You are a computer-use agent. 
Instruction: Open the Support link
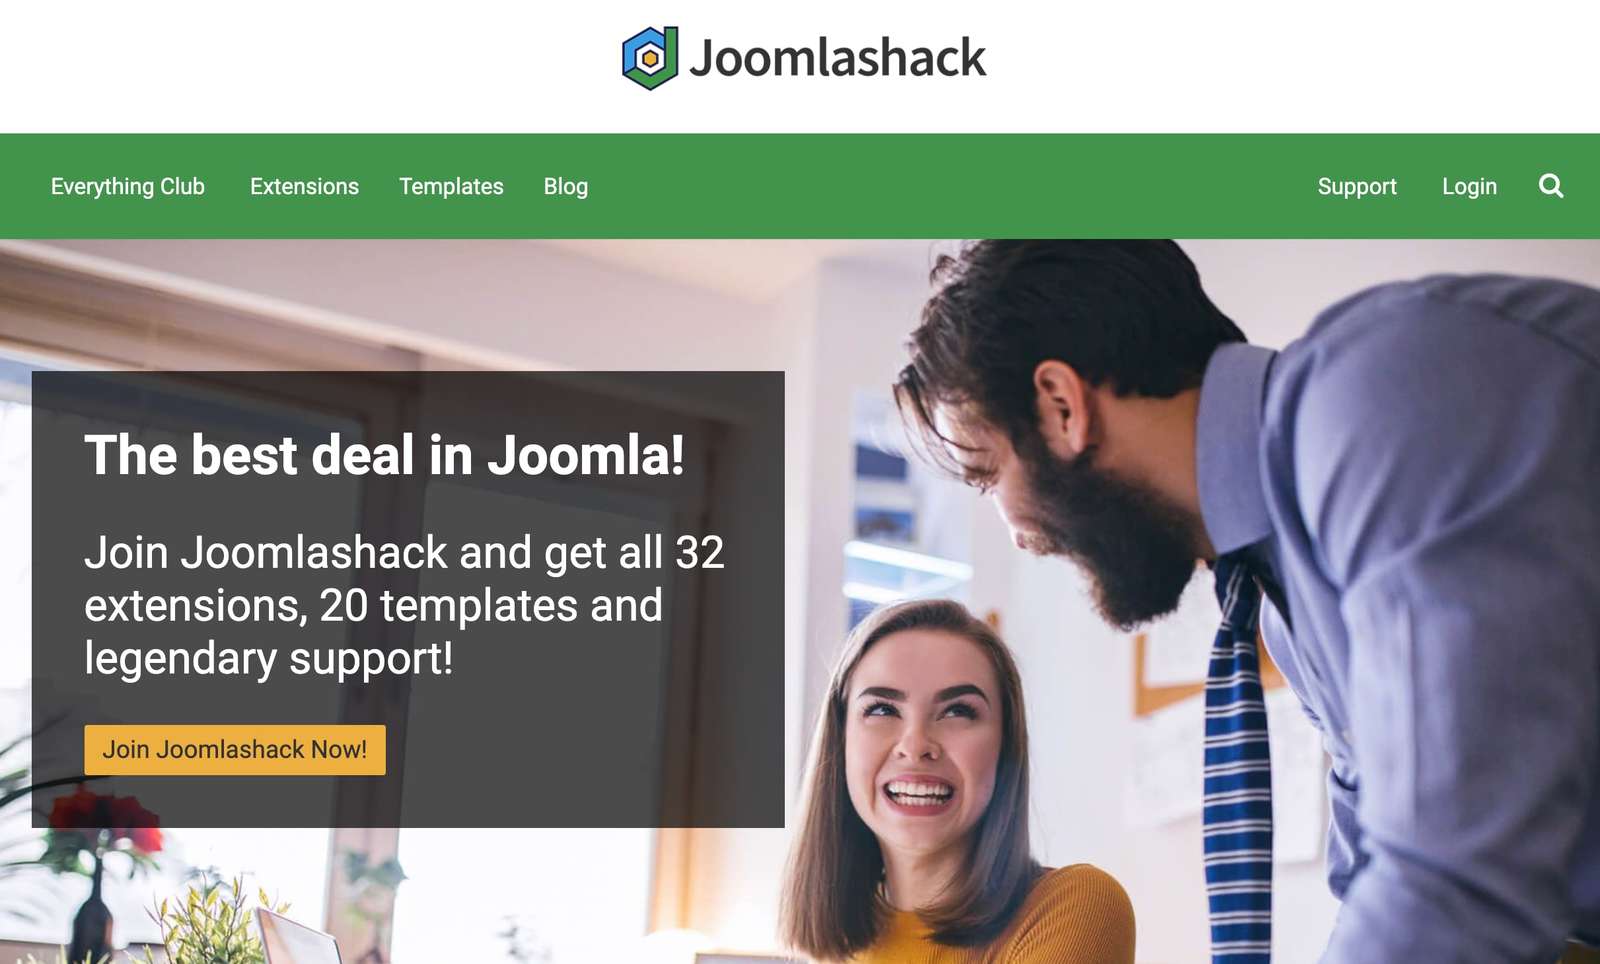1357,187
